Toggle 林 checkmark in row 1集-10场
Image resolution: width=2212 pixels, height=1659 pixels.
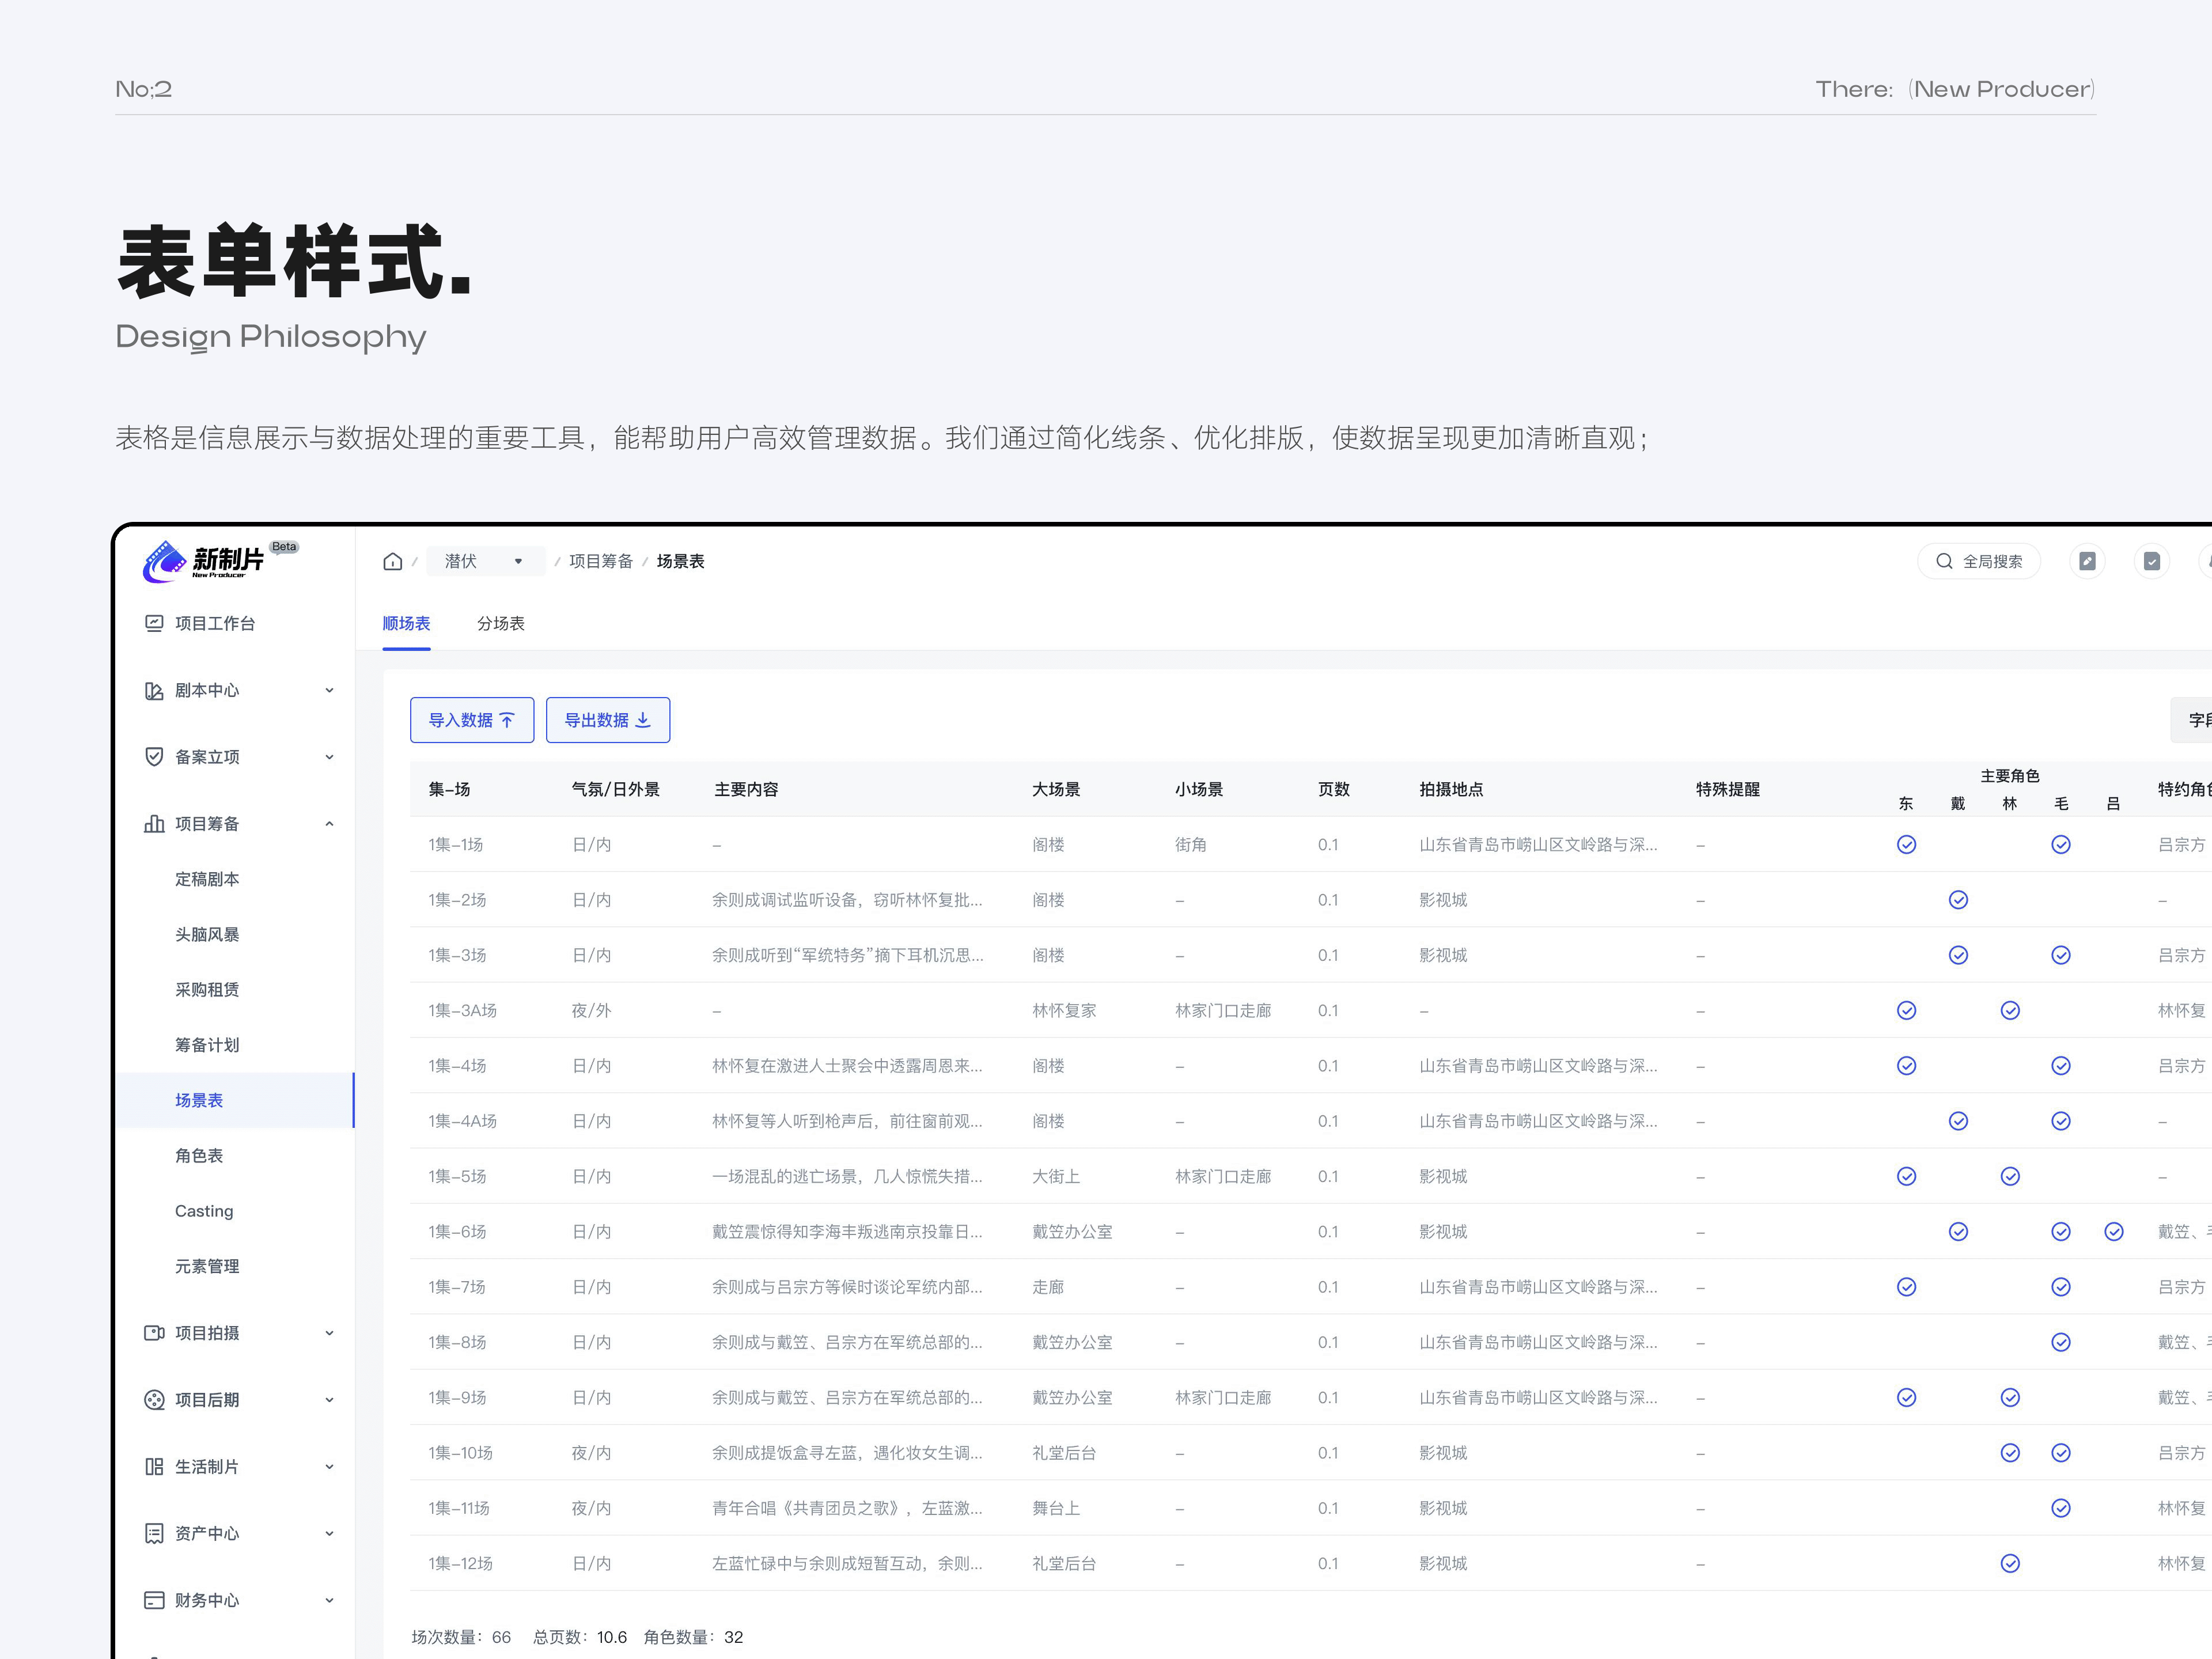click(2010, 1453)
